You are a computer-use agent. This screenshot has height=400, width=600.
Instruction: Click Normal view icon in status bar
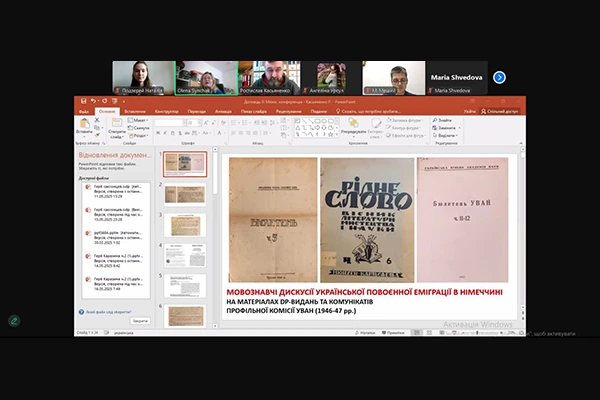[x=417, y=333]
